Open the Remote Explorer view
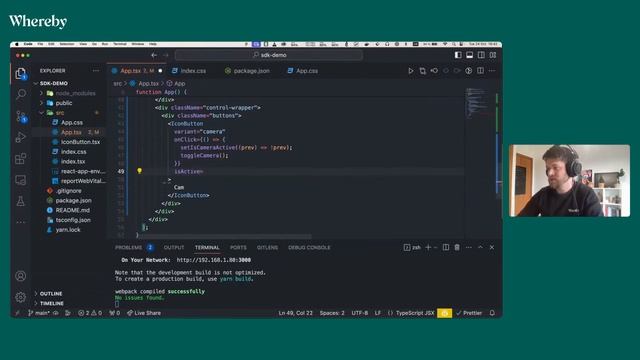The image size is (640, 360). tap(20, 180)
